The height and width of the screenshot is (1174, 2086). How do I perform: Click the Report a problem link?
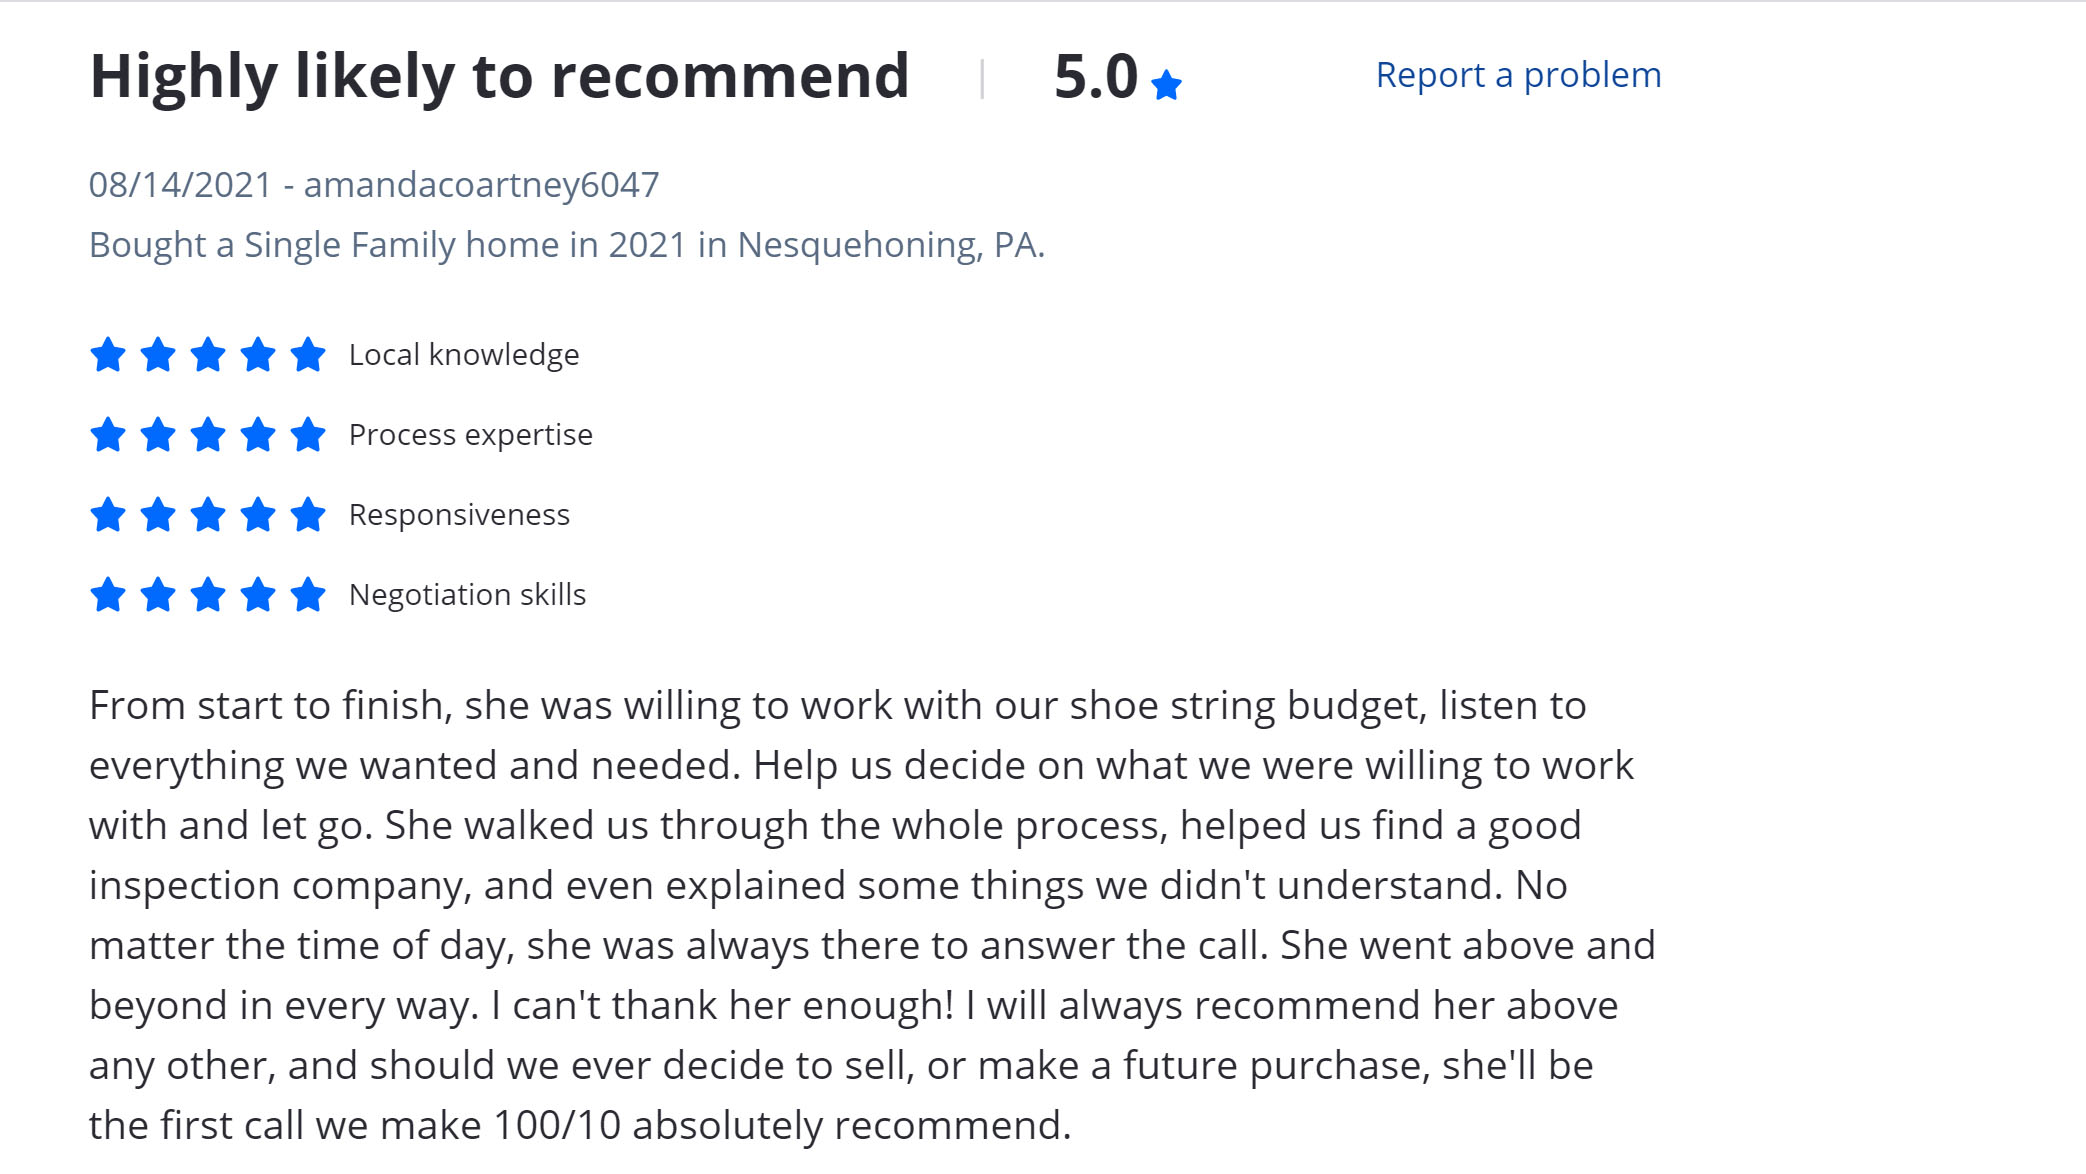click(x=1518, y=75)
